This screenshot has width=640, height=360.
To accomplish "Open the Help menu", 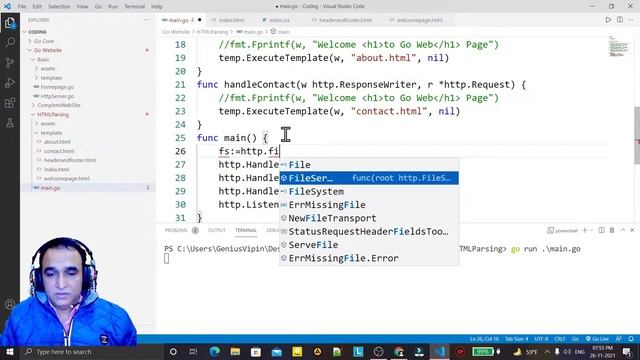I will 157,6.
